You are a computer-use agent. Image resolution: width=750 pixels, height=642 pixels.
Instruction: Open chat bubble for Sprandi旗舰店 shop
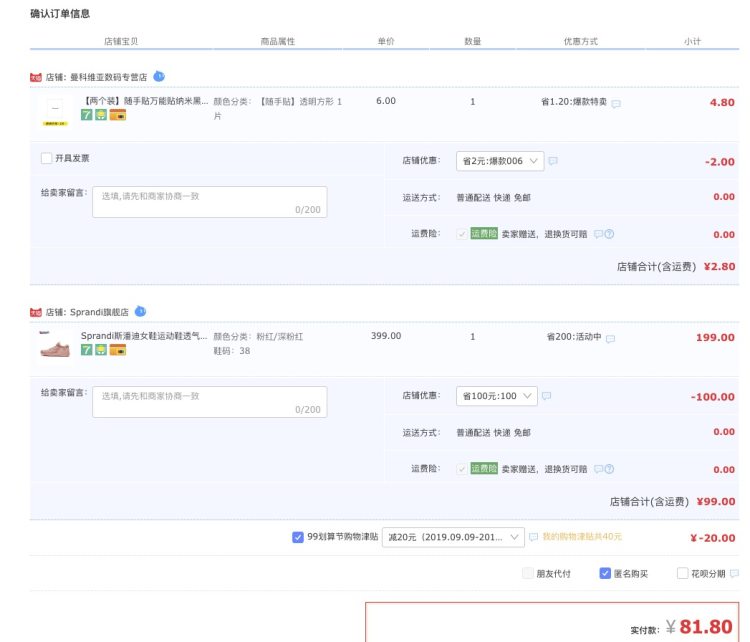point(140,311)
